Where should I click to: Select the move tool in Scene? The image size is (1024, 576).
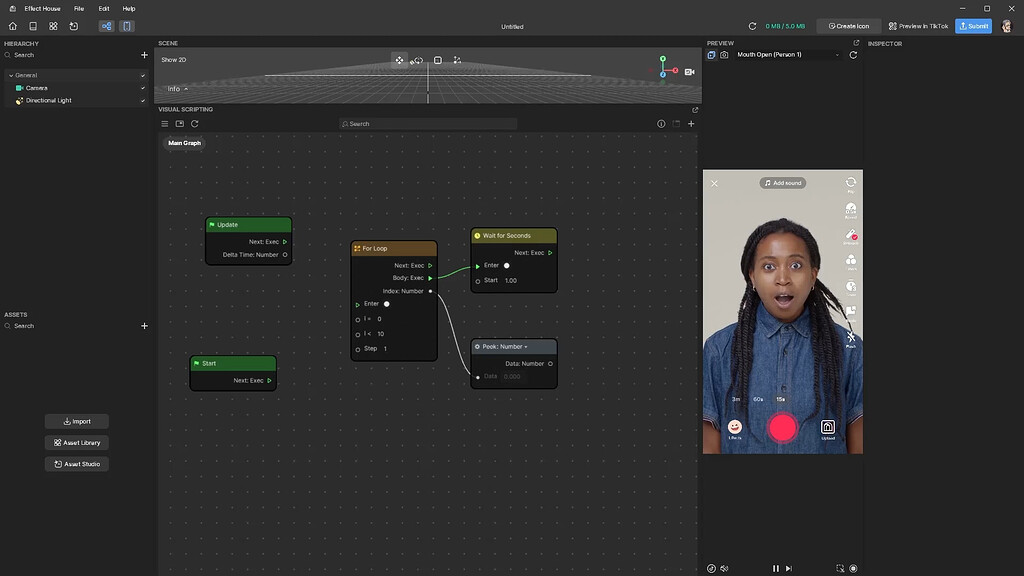coord(399,60)
